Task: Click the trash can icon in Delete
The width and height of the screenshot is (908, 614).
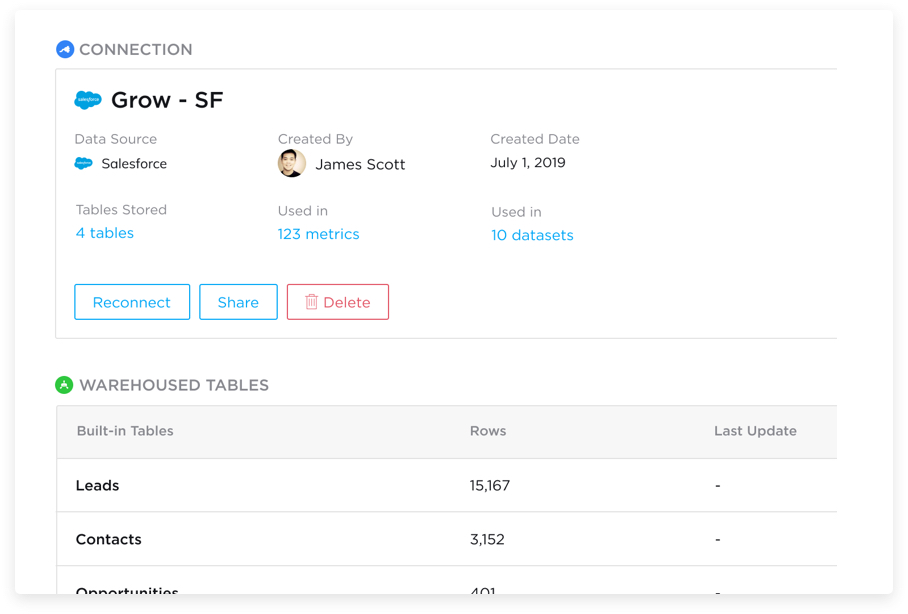Action: click(311, 302)
